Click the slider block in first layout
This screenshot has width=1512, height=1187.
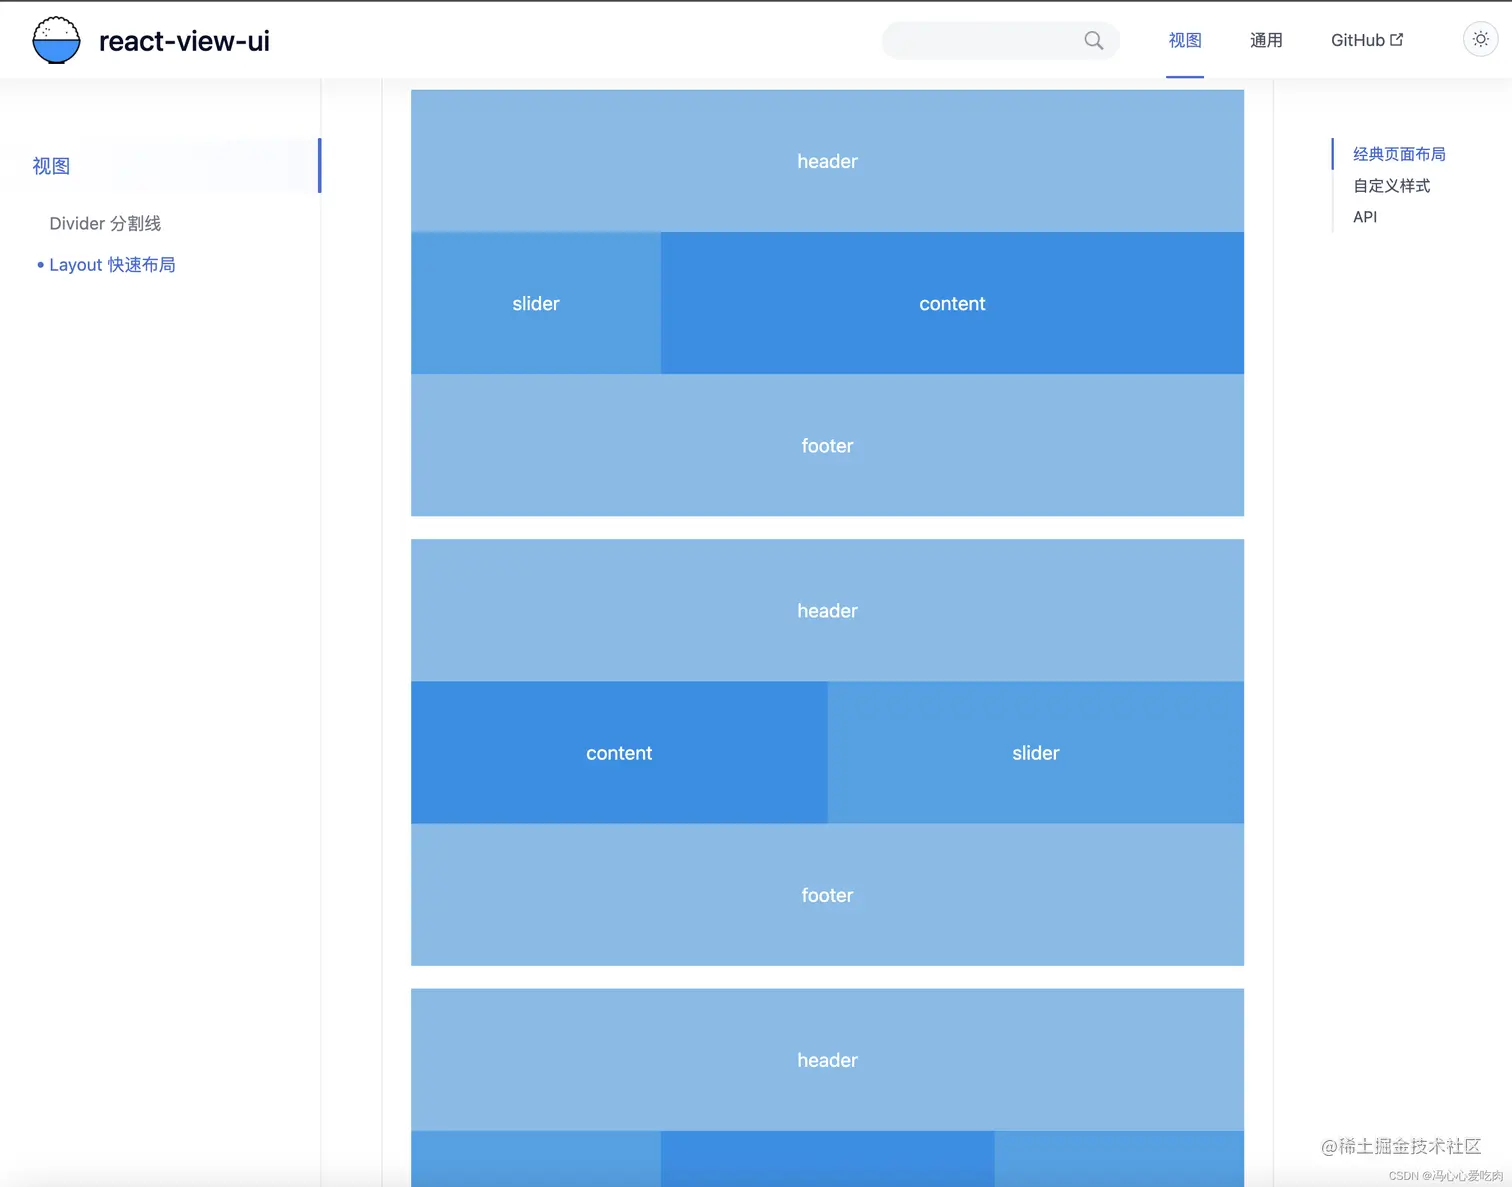coord(536,303)
